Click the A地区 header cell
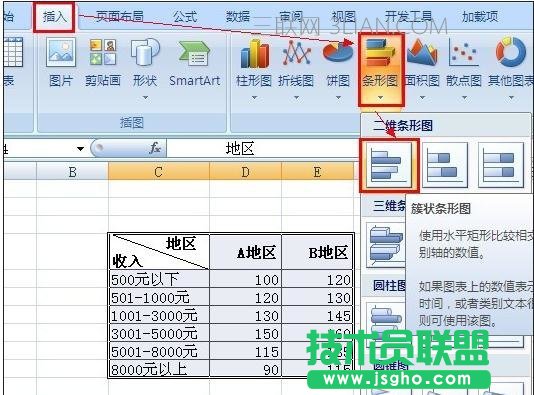Screen dimensions: 534x395 (246, 252)
